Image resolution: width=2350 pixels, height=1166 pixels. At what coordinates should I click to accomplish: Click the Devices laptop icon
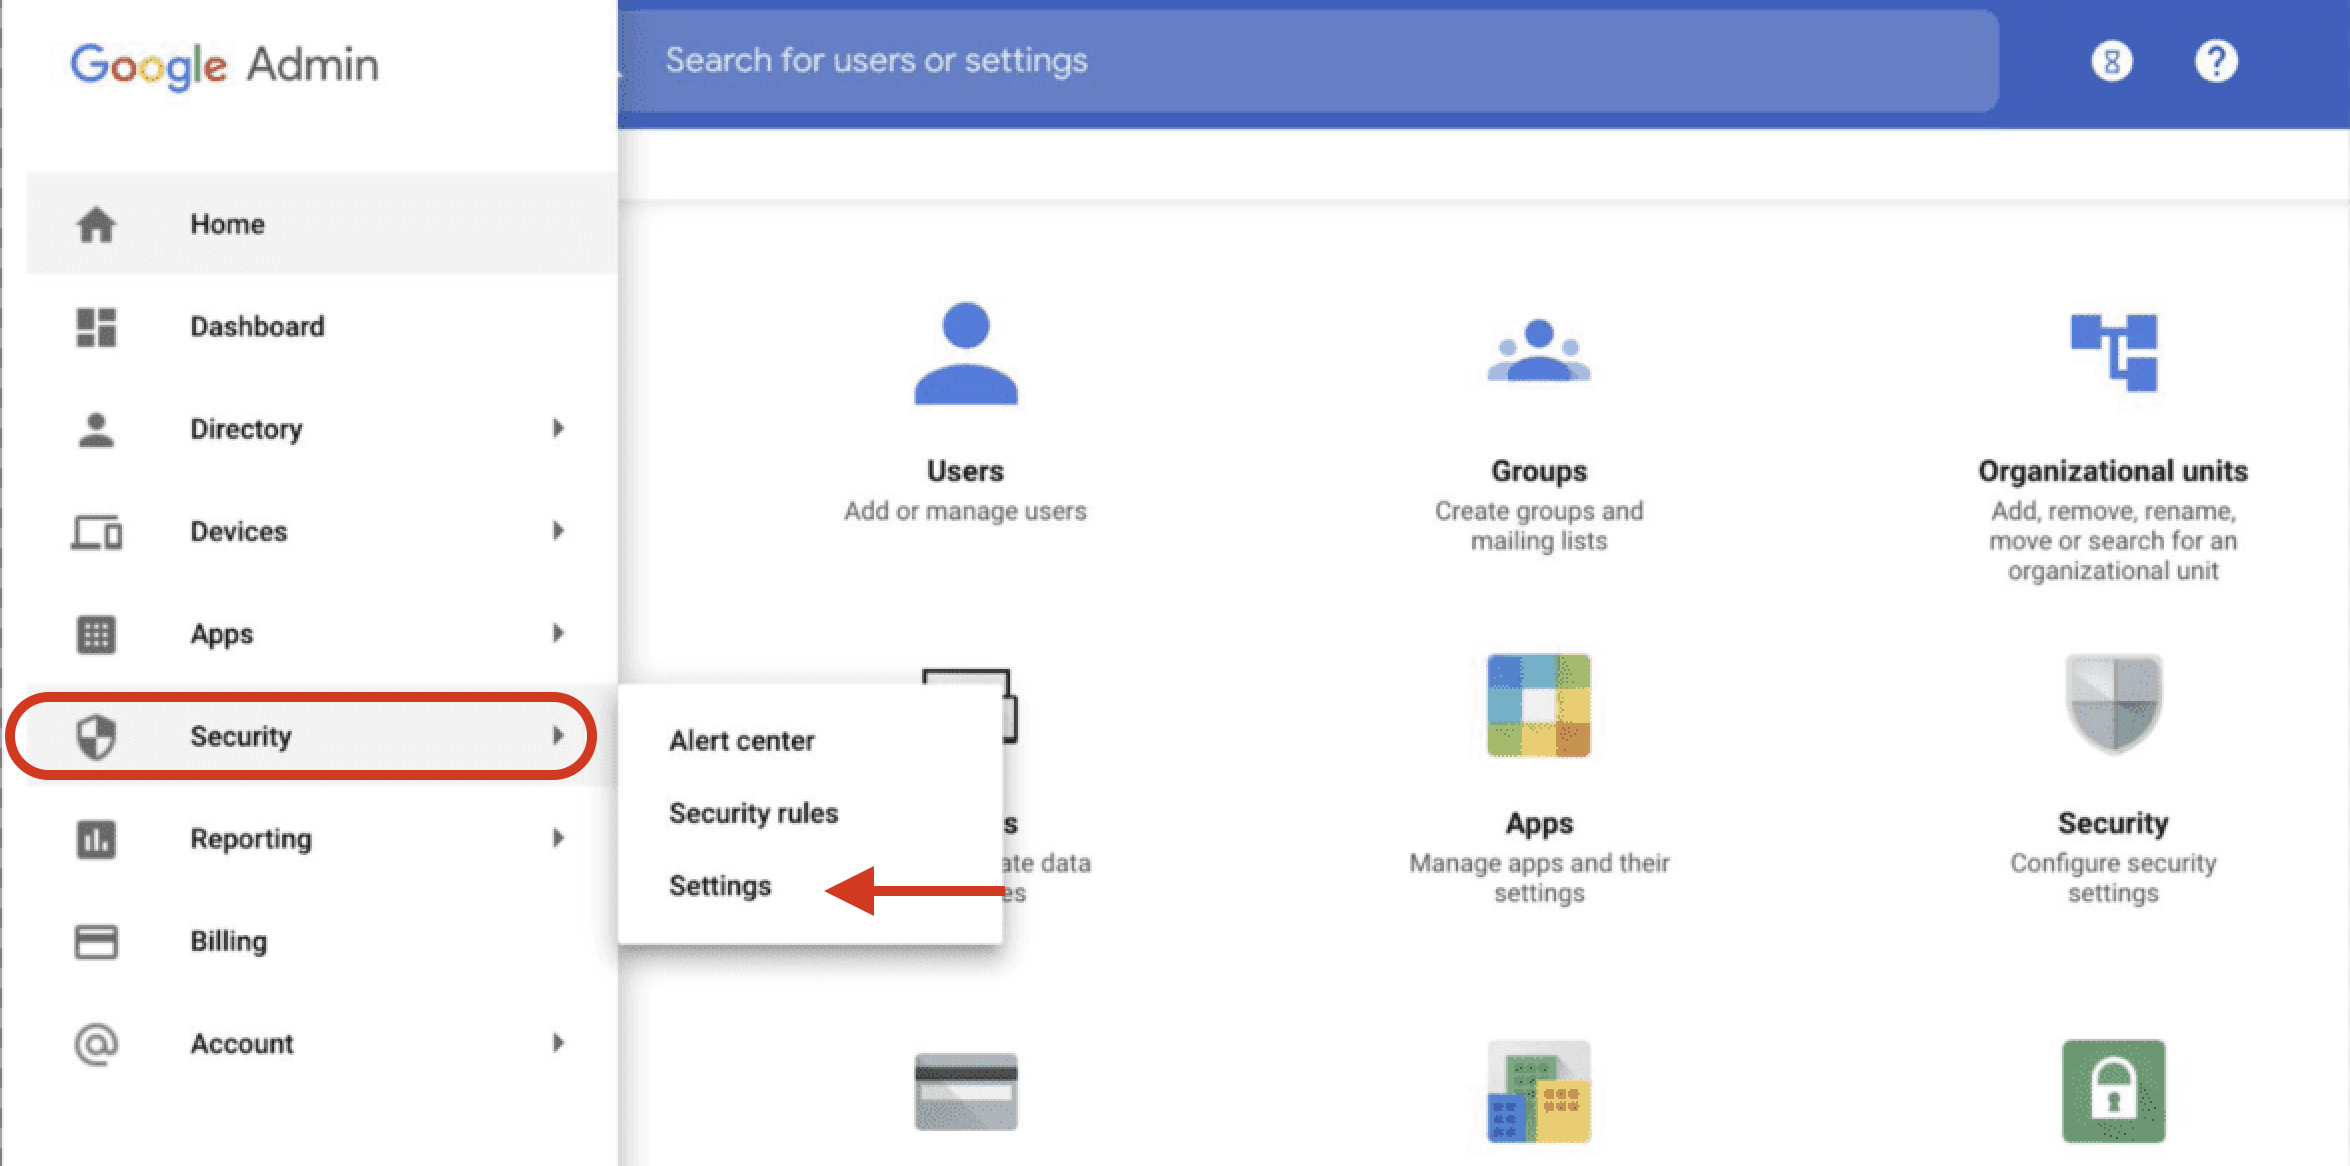coord(96,532)
